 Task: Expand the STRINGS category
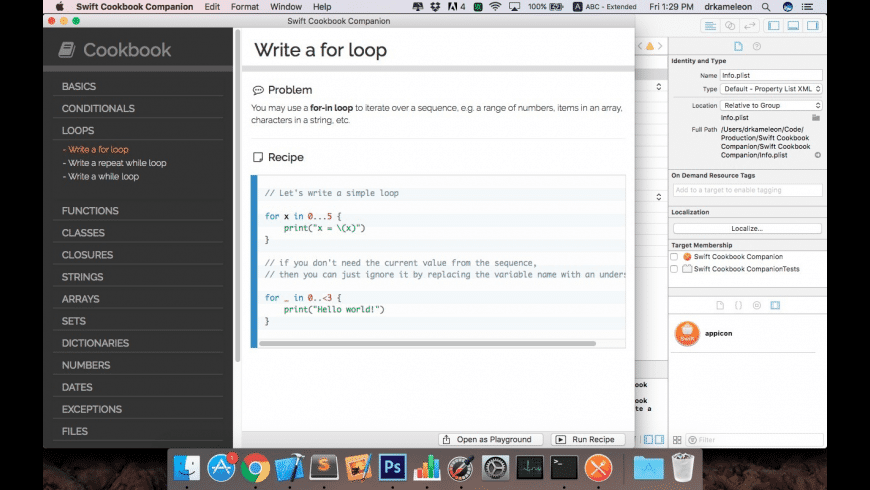(x=82, y=277)
